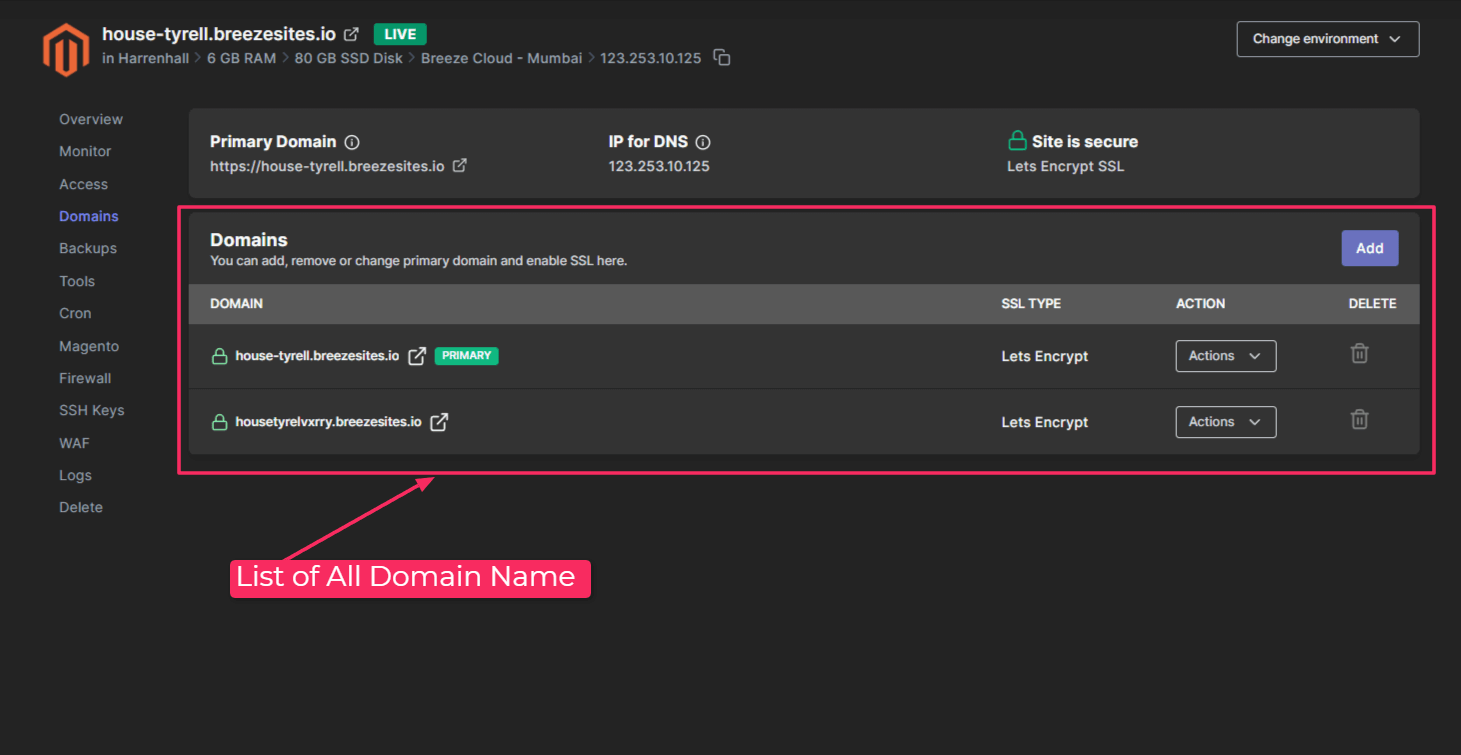The width and height of the screenshot is (1461, 755).
Task: Open Cron section in sidebar
Action: click(x=75, y=313)
